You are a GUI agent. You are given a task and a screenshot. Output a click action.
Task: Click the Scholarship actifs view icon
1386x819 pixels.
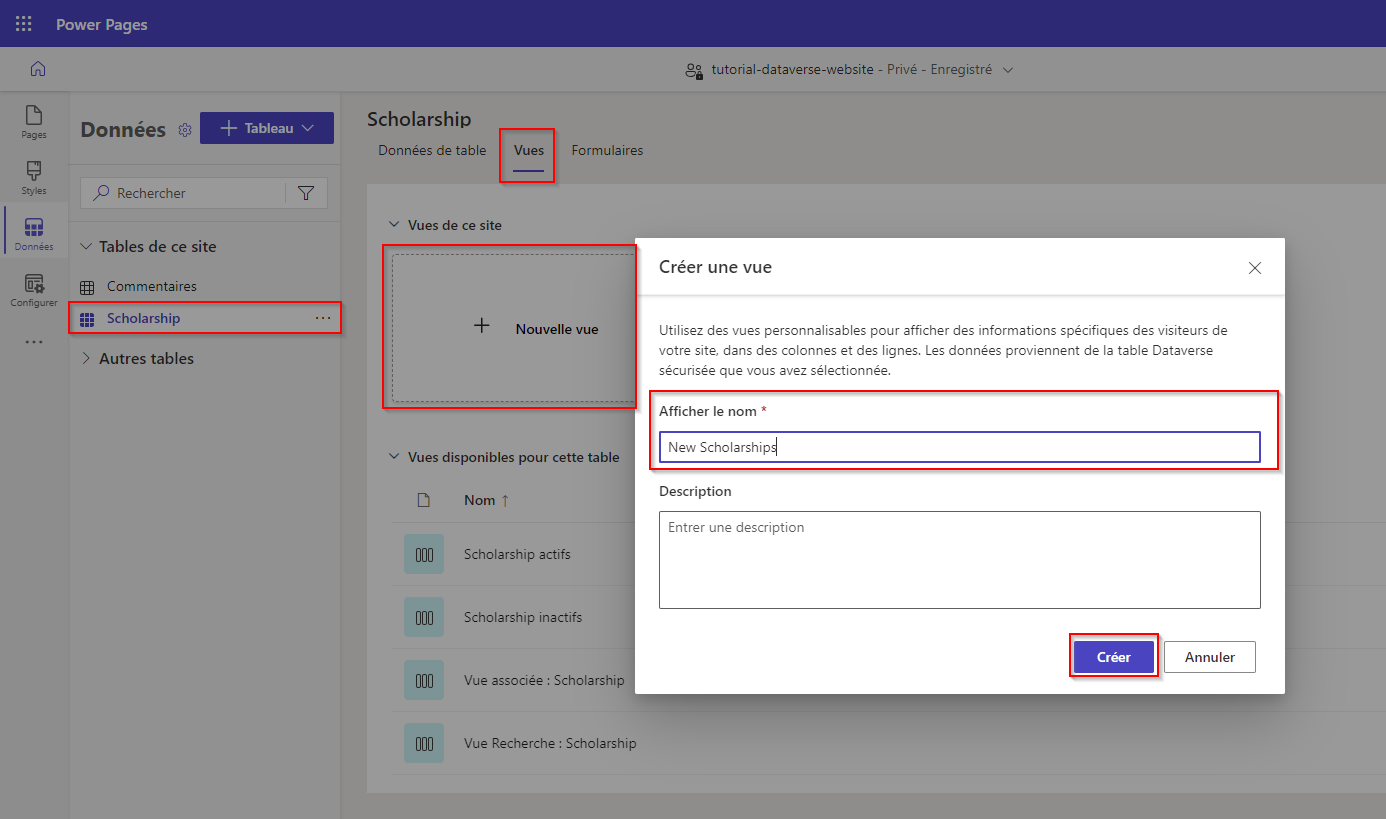coord(424,554)
